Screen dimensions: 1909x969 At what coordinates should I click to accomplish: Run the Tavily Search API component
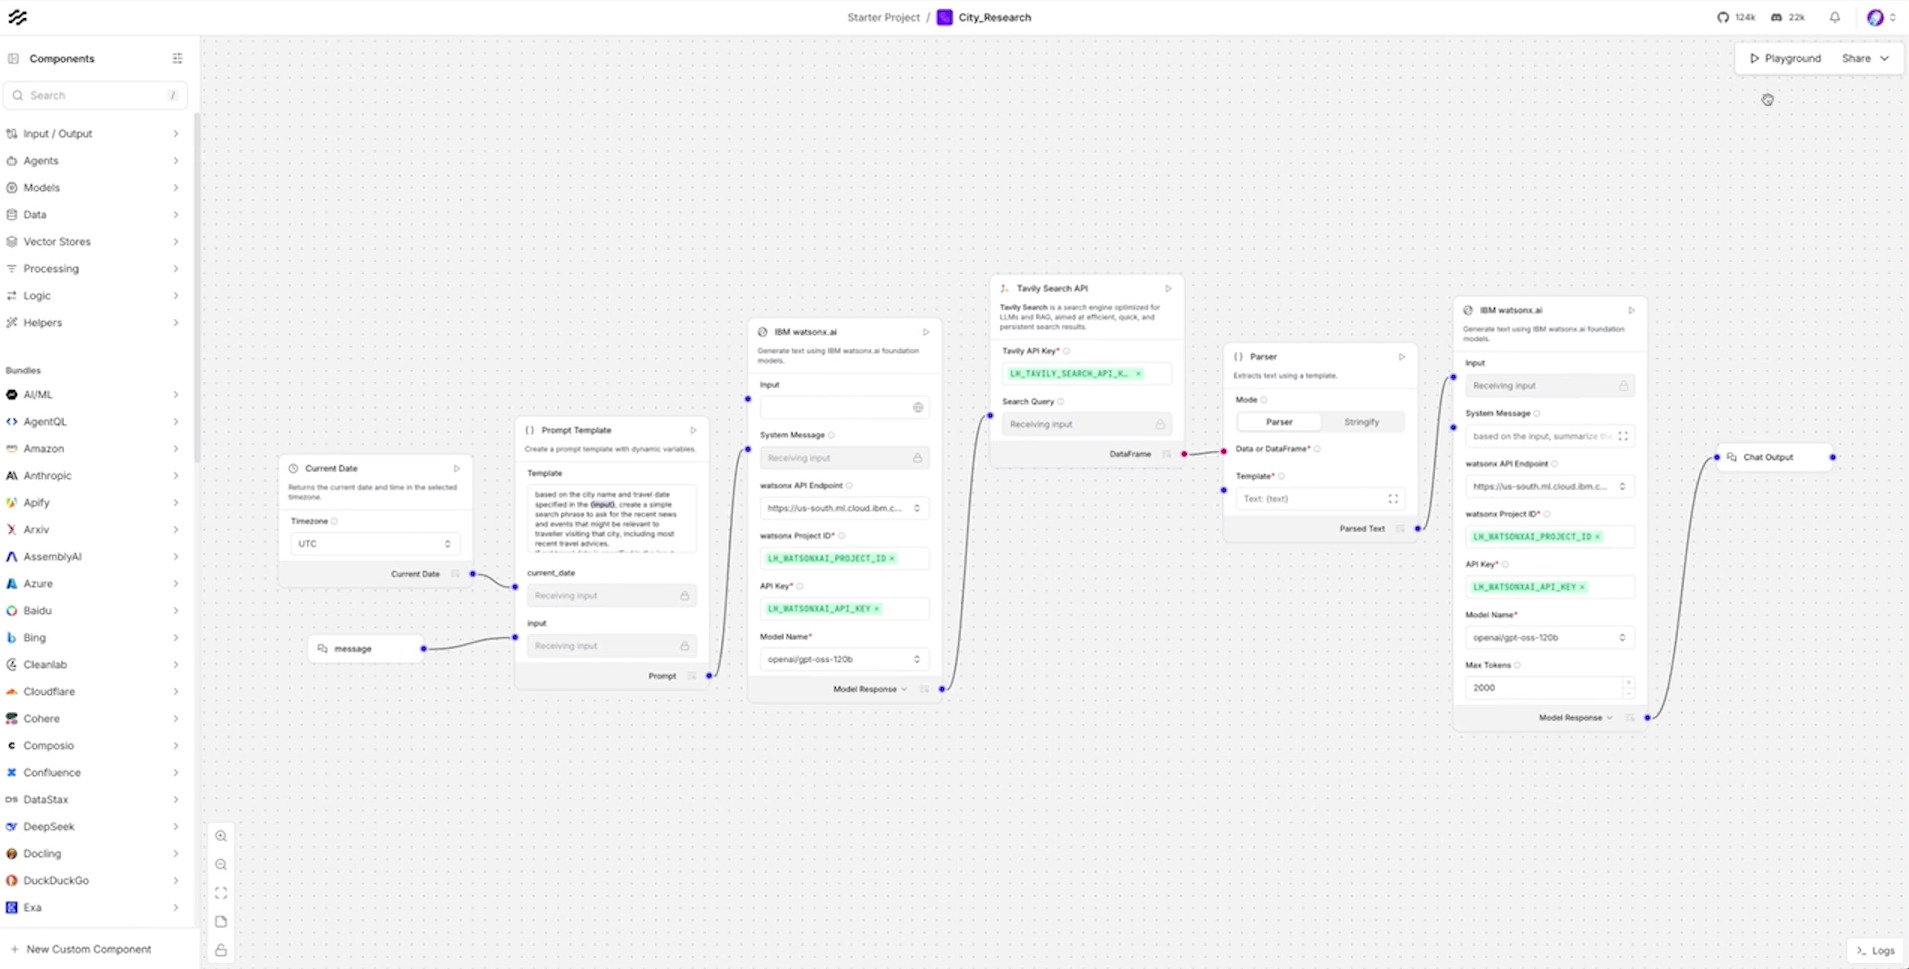(1167, 289)
